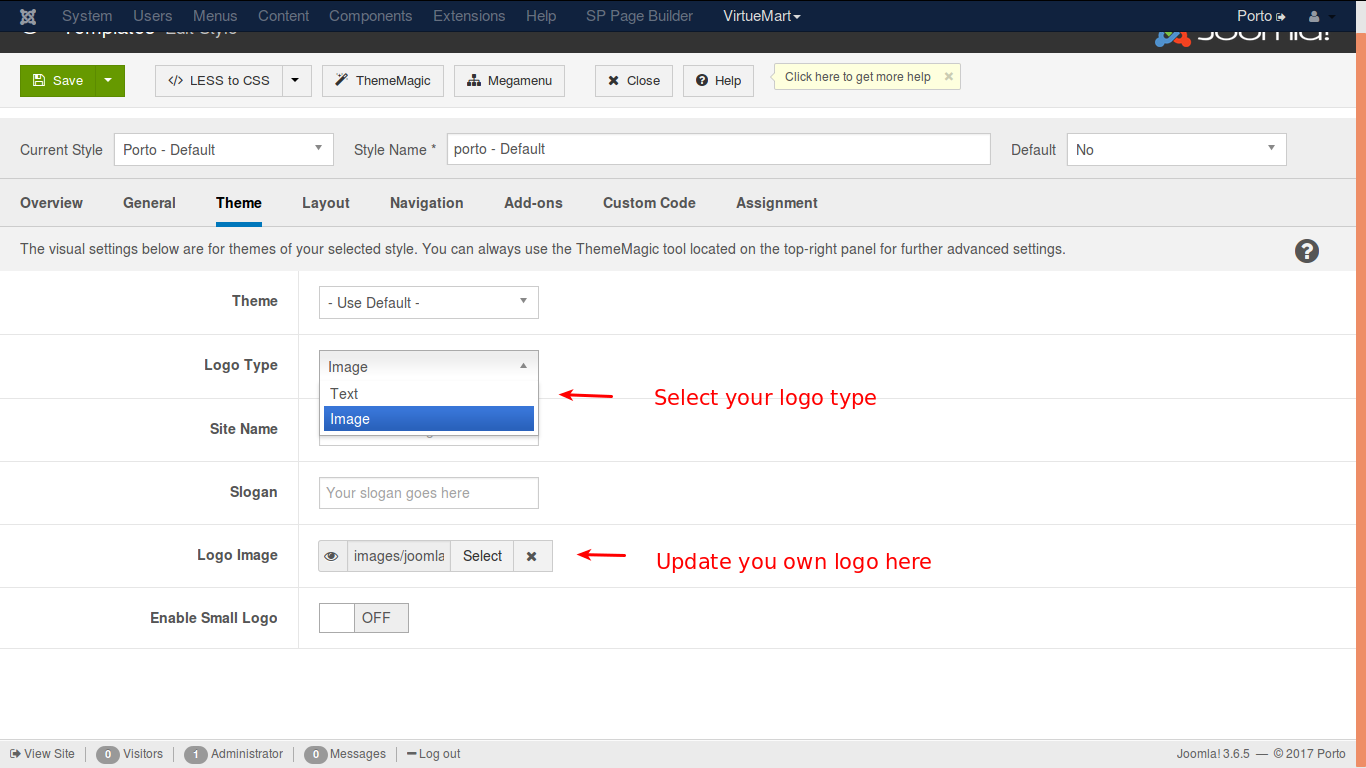
Task: Open the System menu
Action: (87, 16)
